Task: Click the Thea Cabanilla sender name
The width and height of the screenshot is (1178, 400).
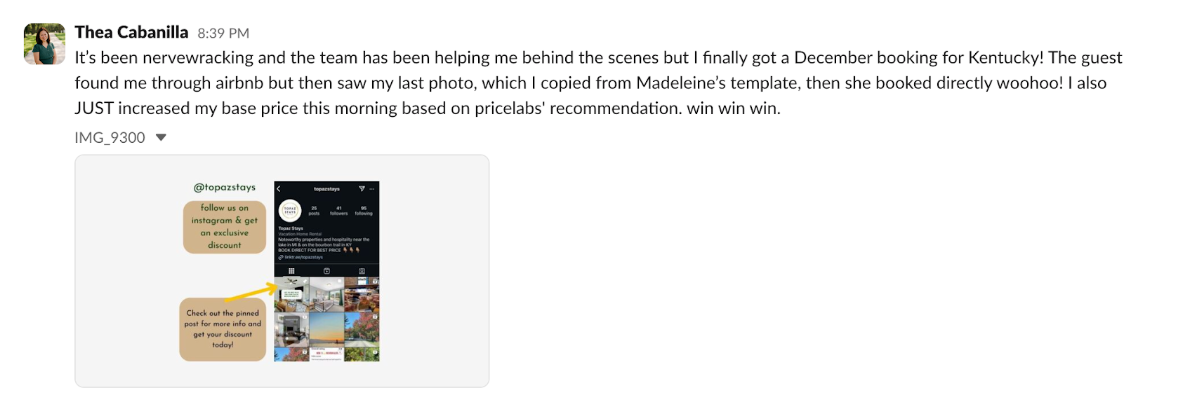Action: [x=132, y=32]
